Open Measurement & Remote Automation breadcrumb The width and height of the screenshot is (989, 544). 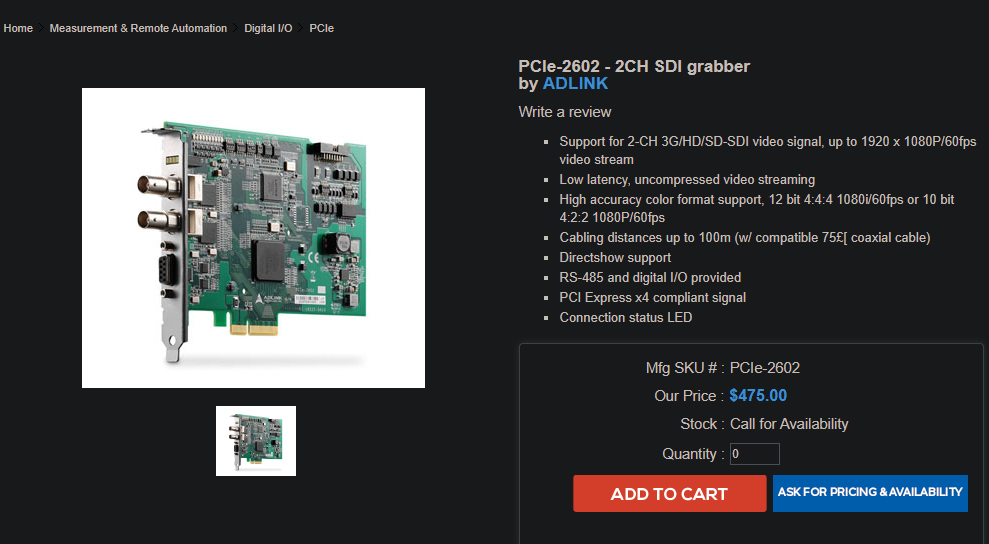pyautogui.click(x=138, y=28)
